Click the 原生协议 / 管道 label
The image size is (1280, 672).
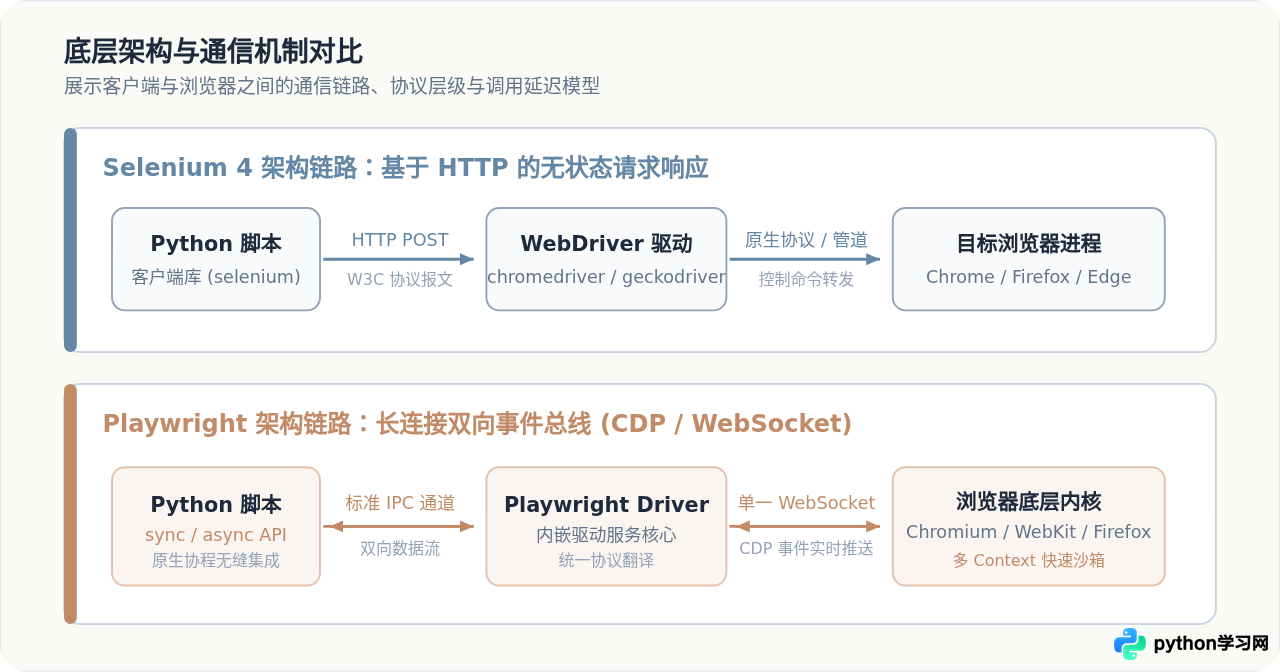[806, 240]
